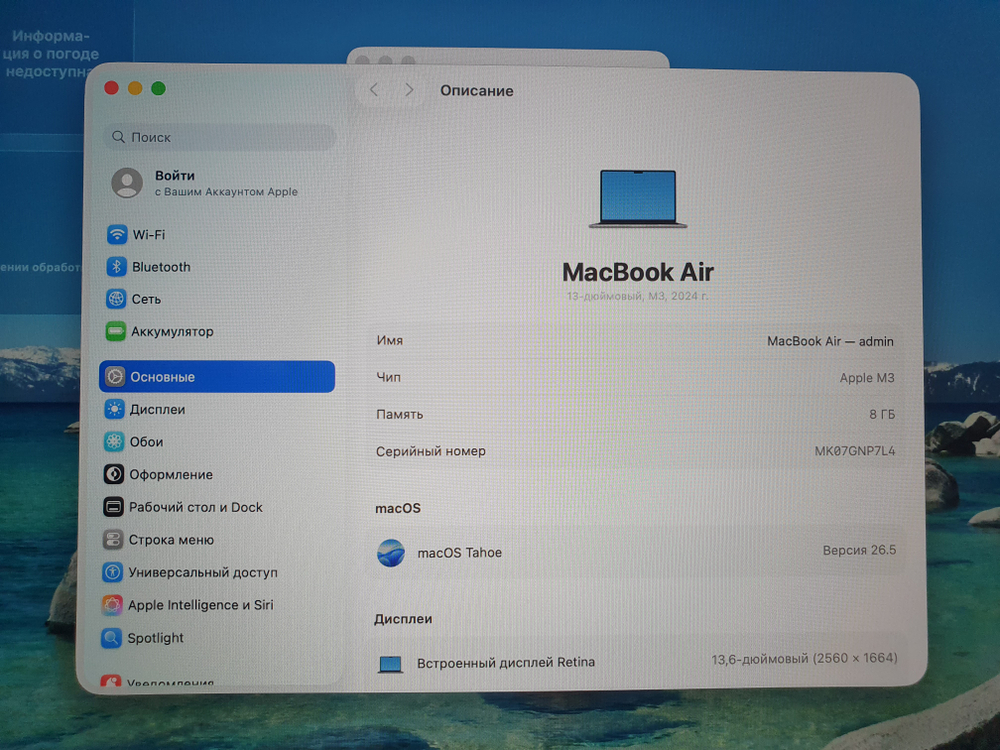
Task: Click the Поиск search field
Action: pos(219,137)
